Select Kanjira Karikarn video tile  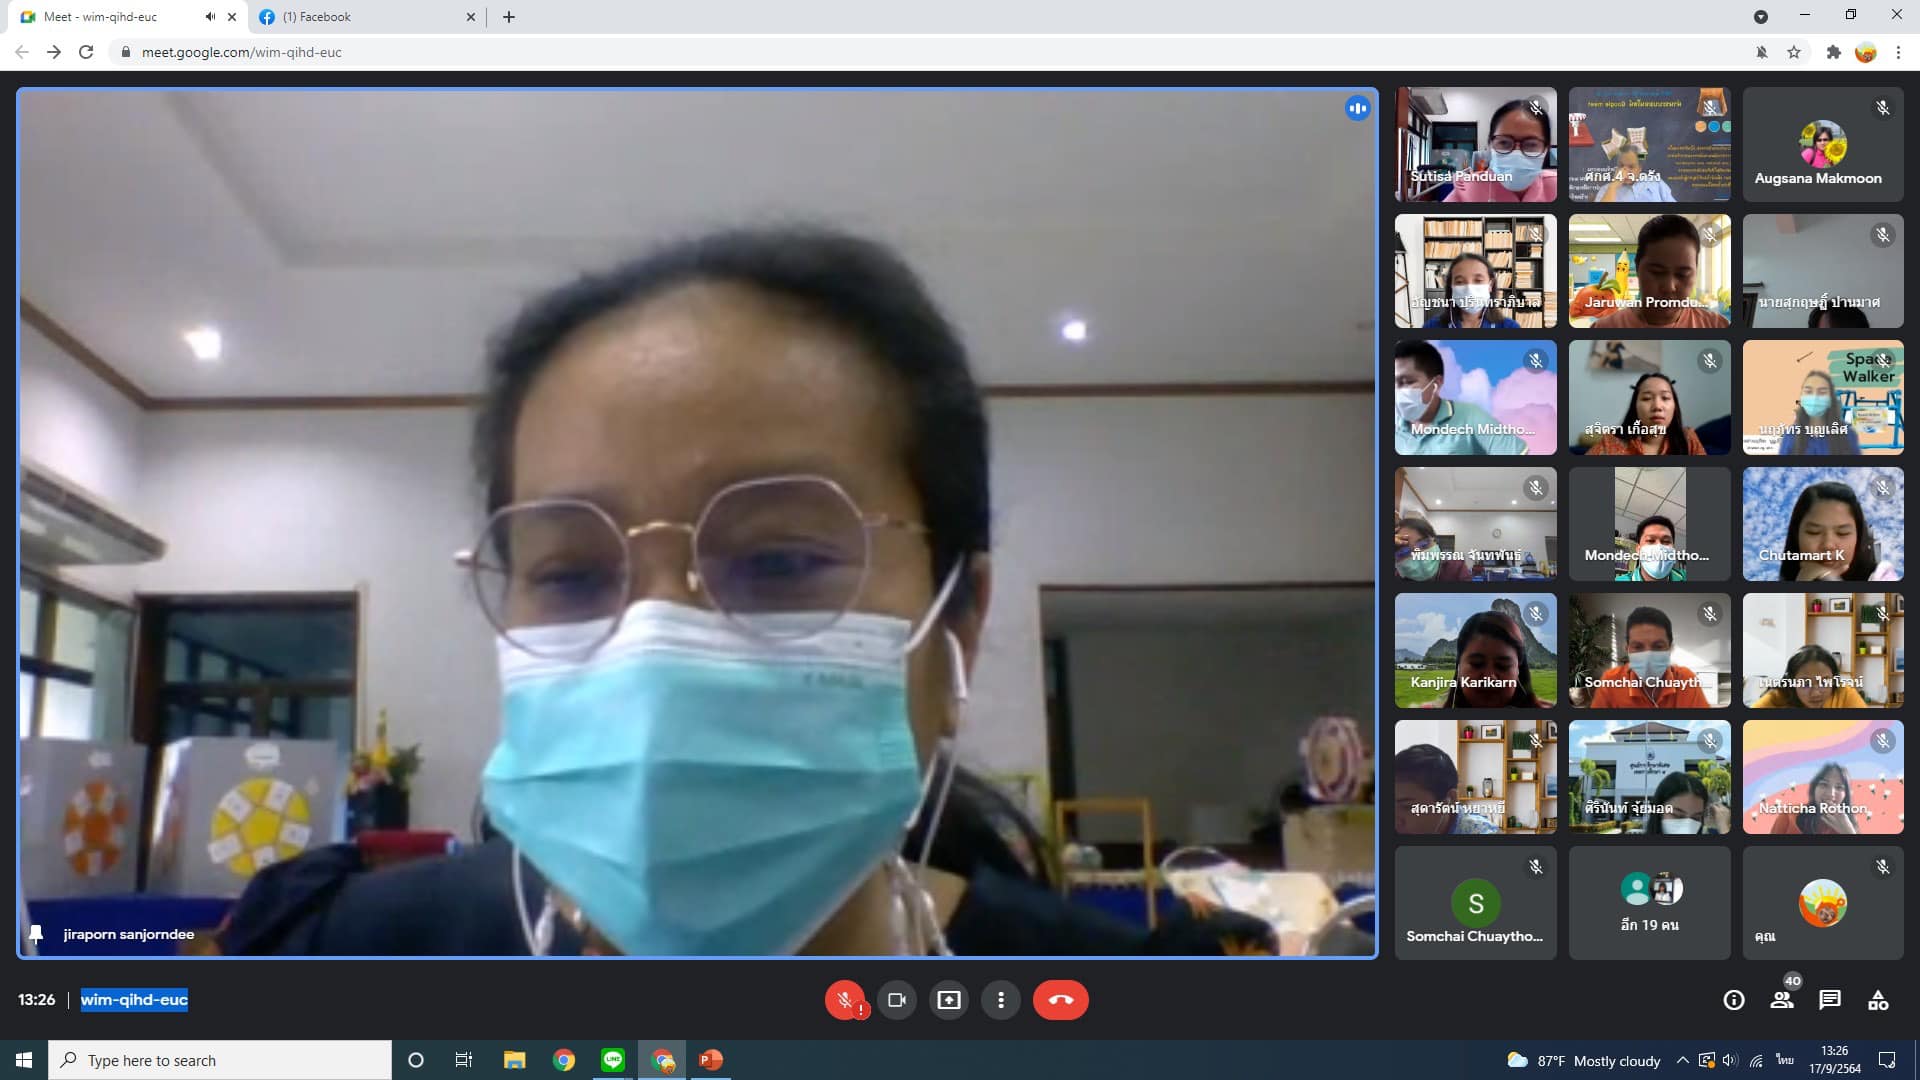1476,651
